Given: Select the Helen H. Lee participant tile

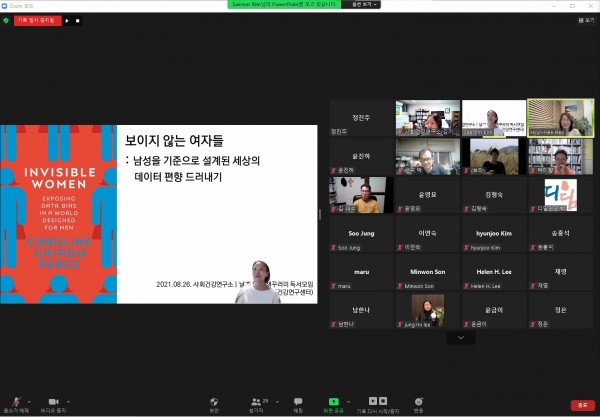Looking at the screenshot, I should (x=494, y=272).
